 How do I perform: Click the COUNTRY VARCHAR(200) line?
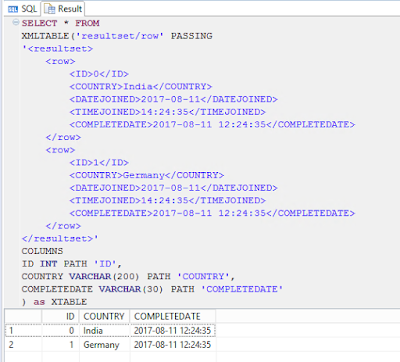click(x=128, y=277)
